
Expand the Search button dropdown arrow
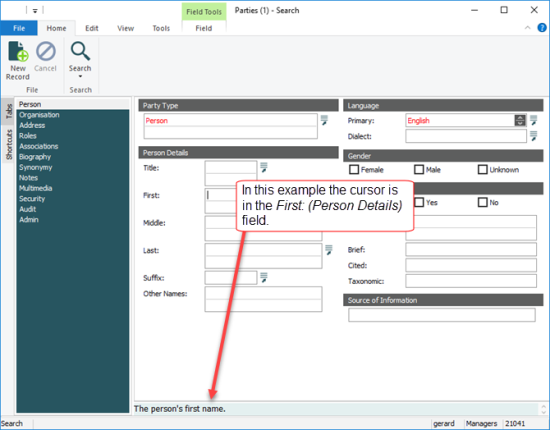click(80, 76)
